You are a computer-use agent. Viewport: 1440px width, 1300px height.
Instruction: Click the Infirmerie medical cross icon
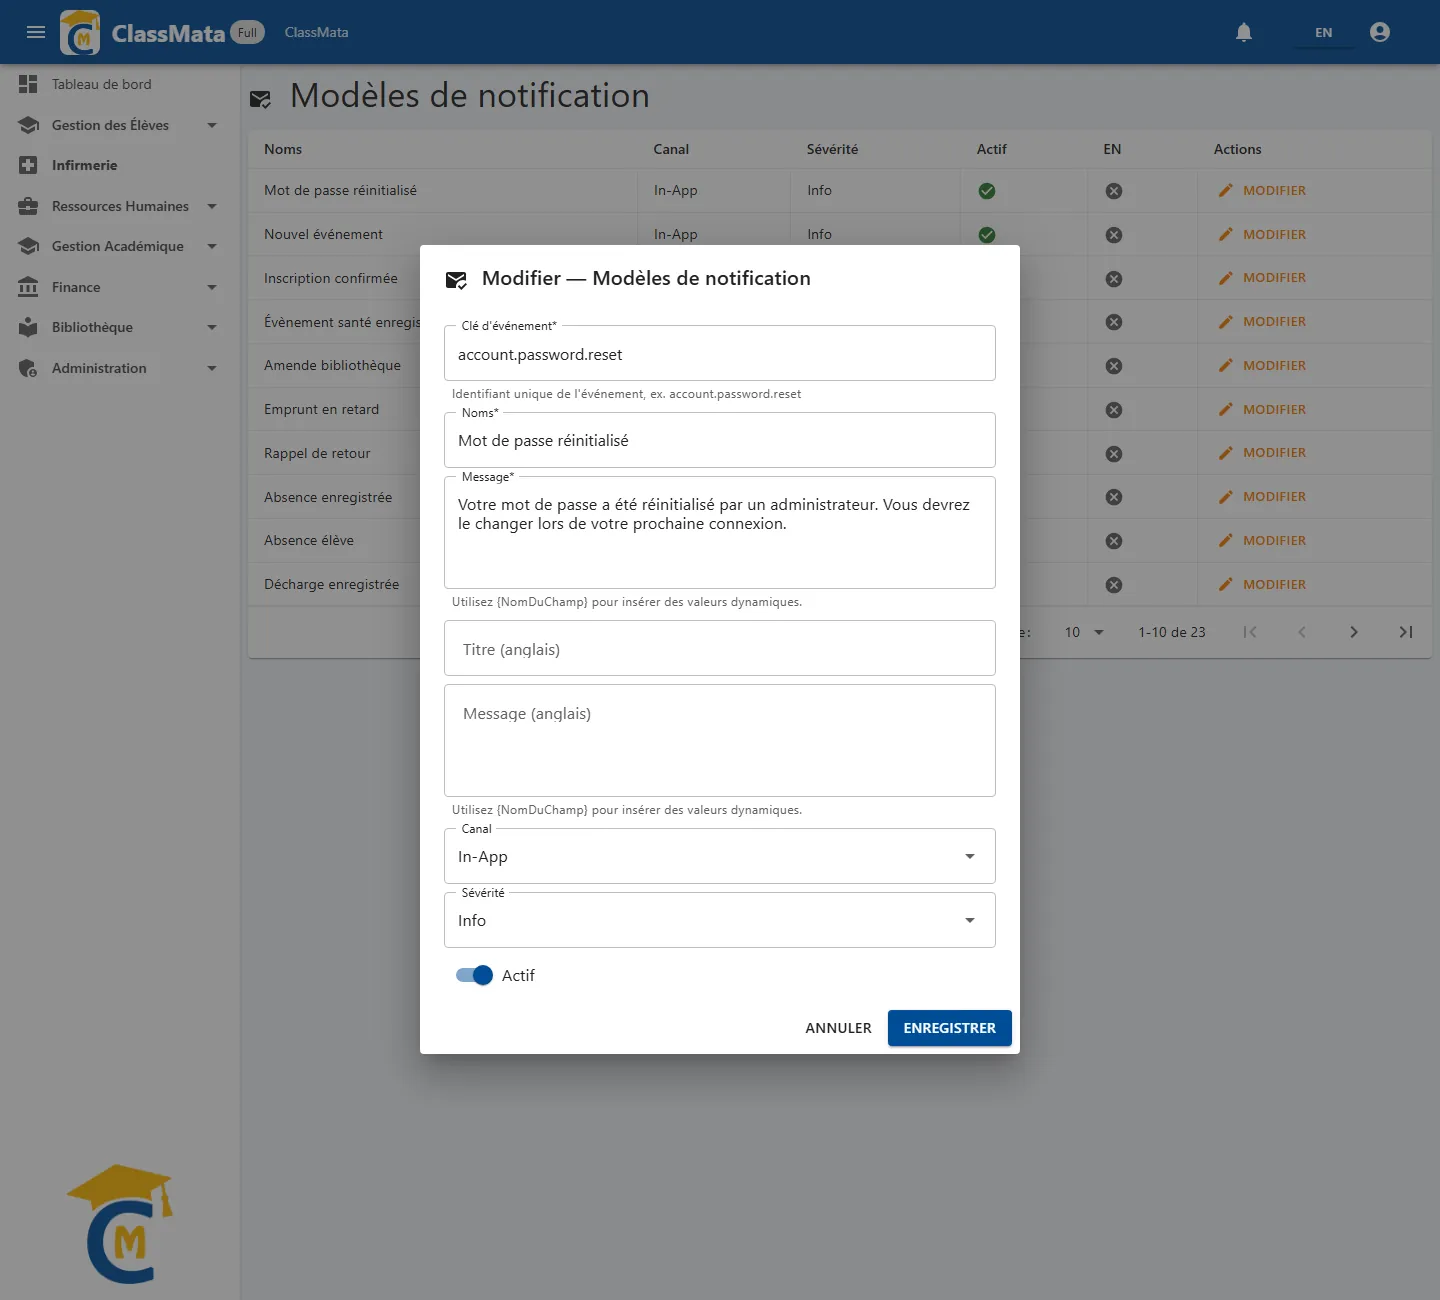pos(28,165)
